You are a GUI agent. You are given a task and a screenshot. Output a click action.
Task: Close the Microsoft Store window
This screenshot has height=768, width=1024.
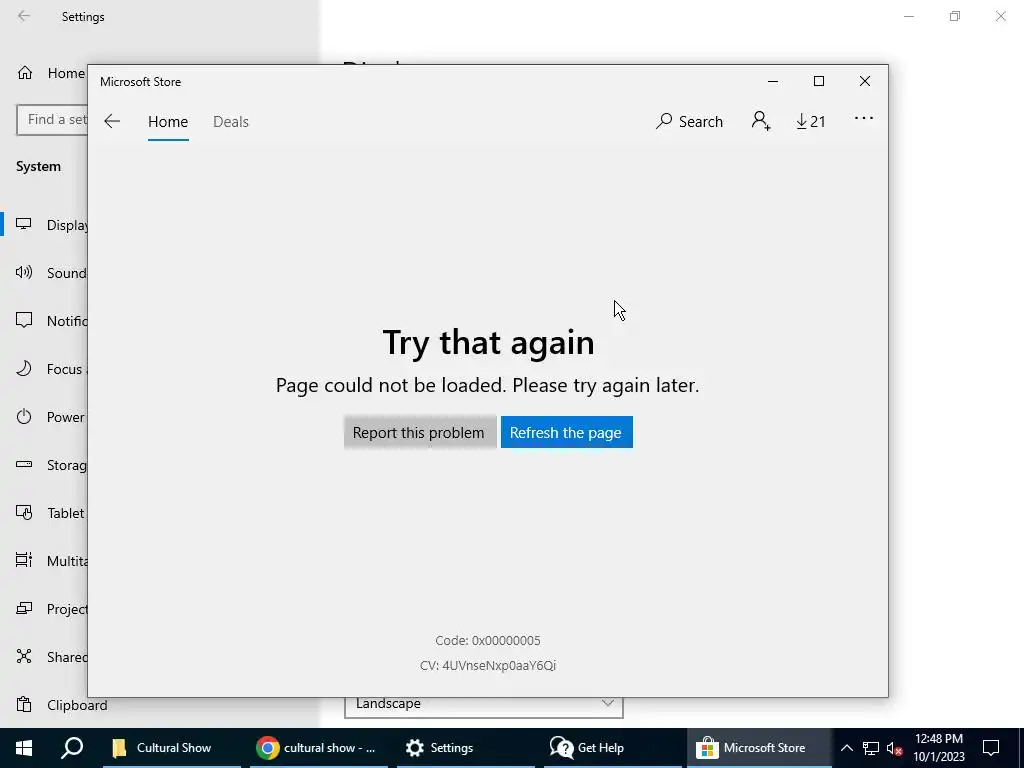[865, 82]
